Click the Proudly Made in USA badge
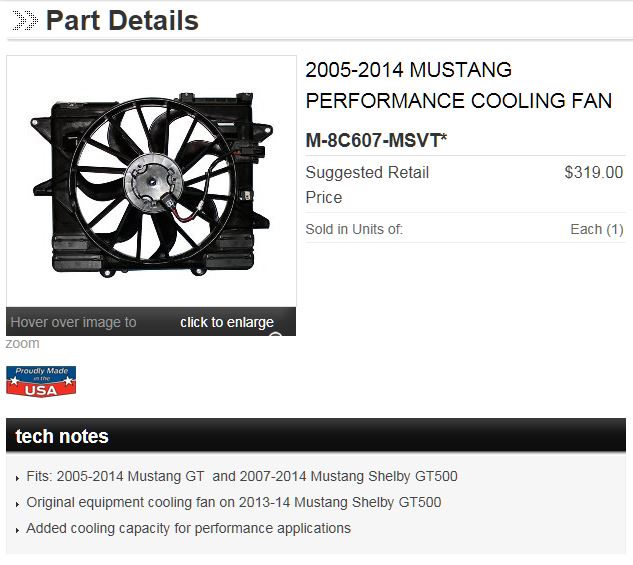This screenshot has height=565, width=633. point(41,381)
